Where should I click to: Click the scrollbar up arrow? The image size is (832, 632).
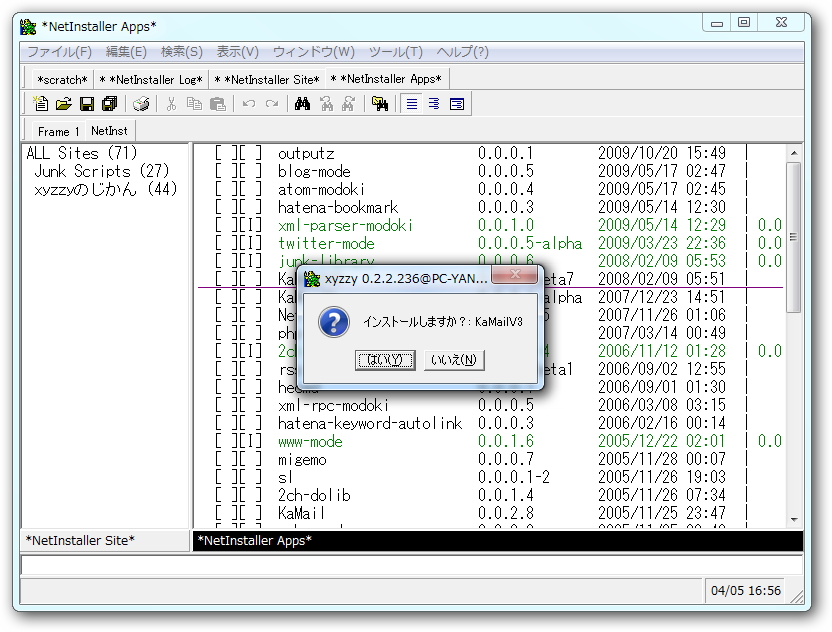(794, 153)
